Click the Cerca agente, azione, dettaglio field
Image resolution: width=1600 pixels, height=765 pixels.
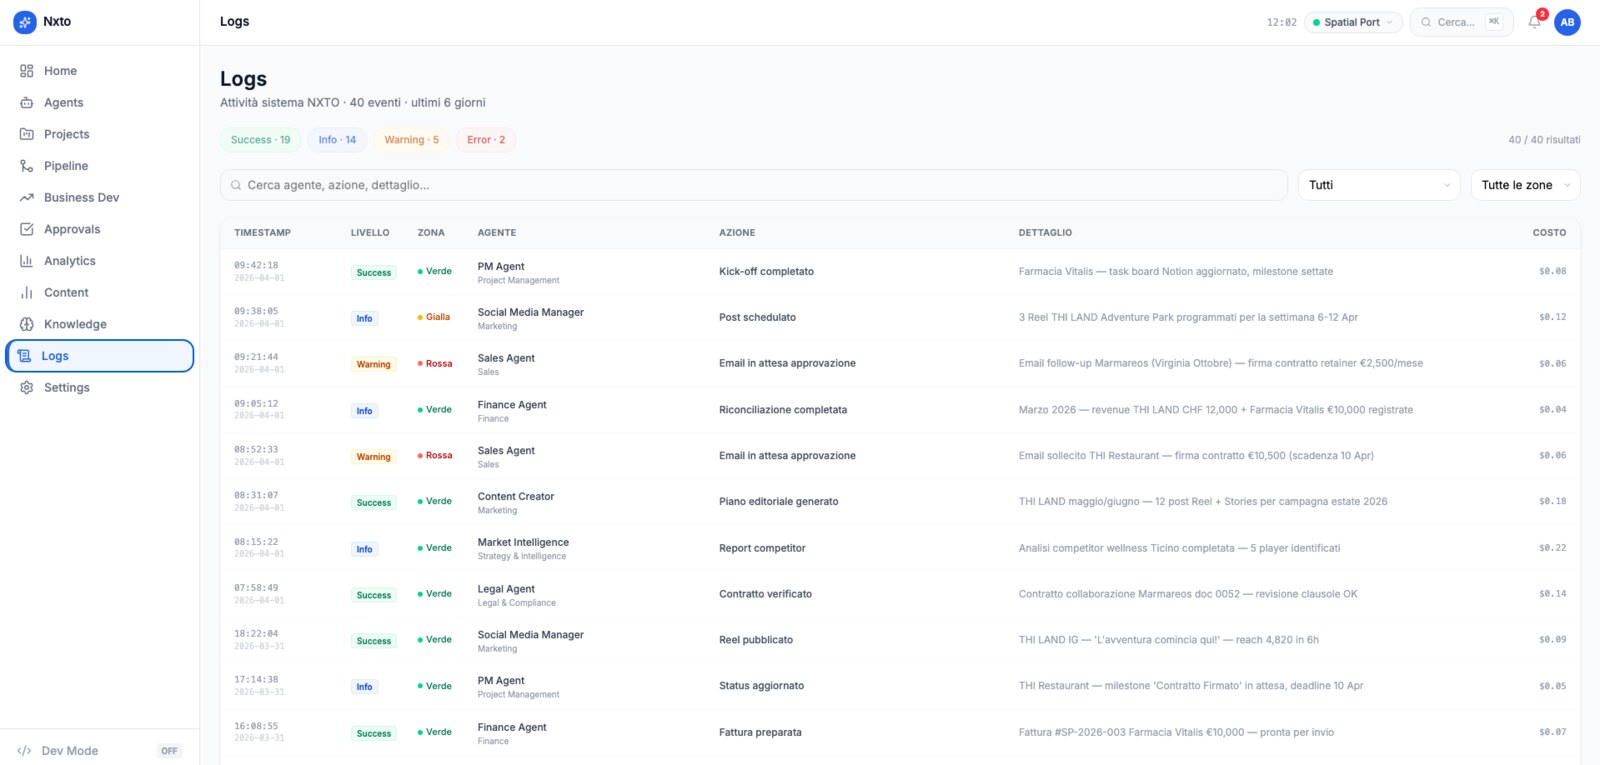[754, 185]
